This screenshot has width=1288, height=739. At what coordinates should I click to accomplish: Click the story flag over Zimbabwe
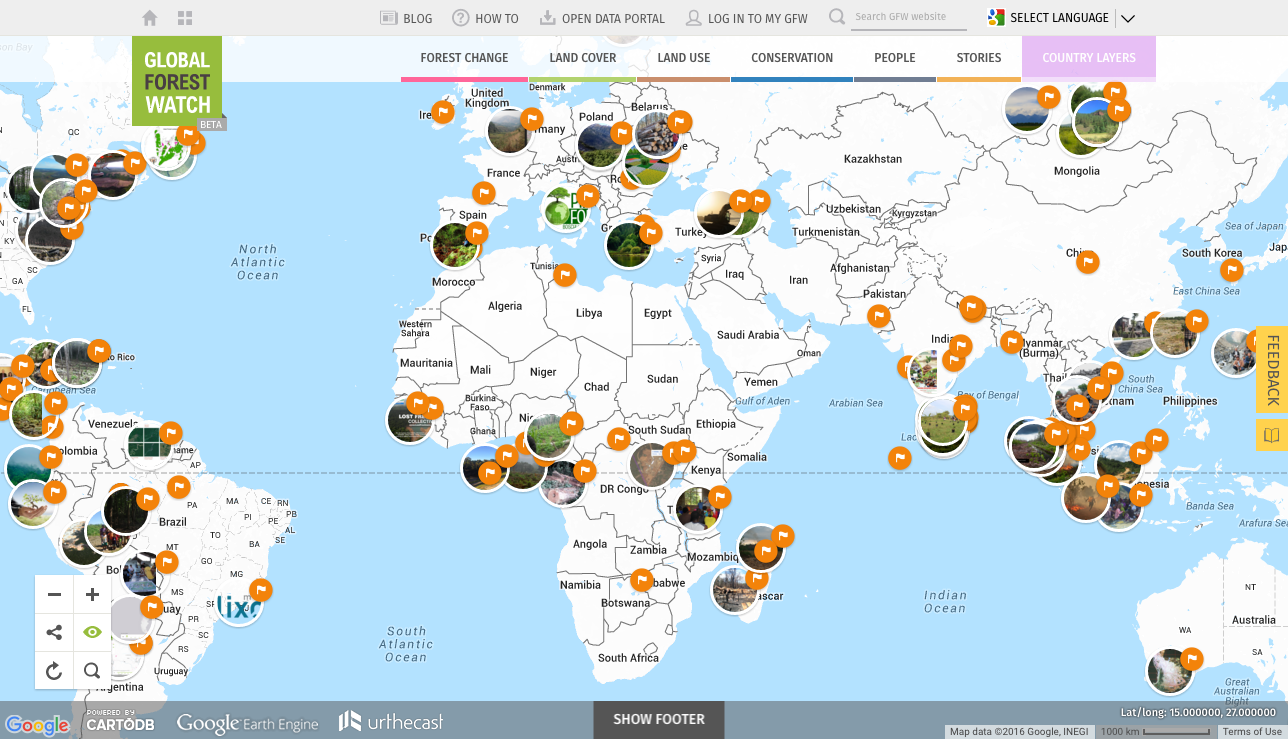coord(641,580)
